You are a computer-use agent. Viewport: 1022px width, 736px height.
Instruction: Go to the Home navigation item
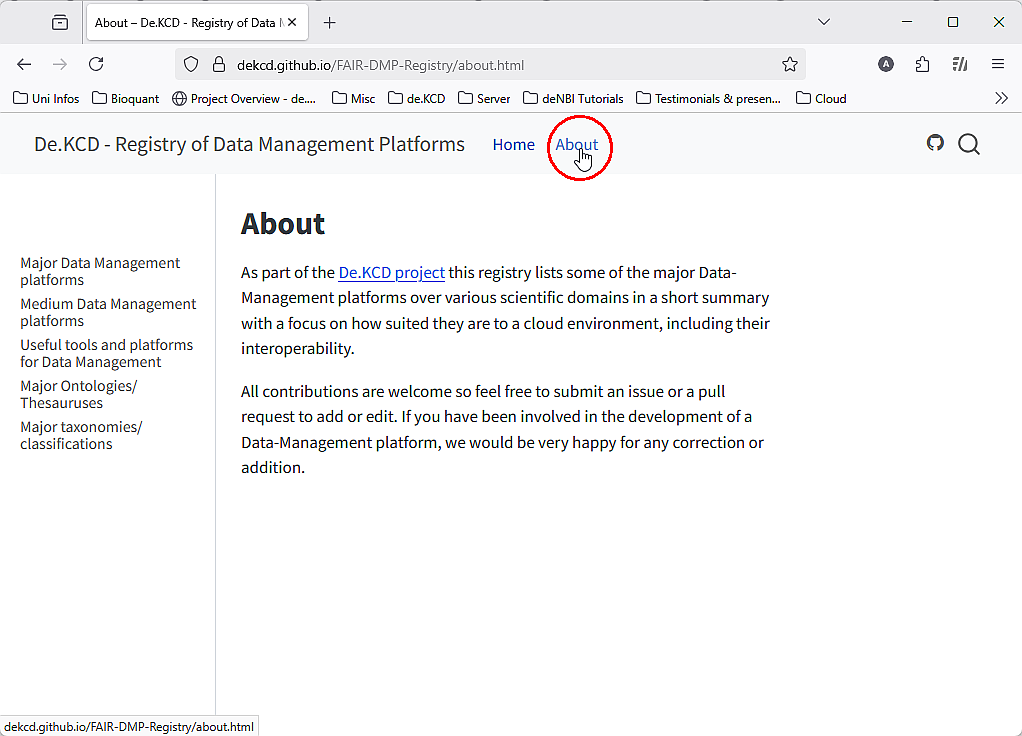pos(513,145)
